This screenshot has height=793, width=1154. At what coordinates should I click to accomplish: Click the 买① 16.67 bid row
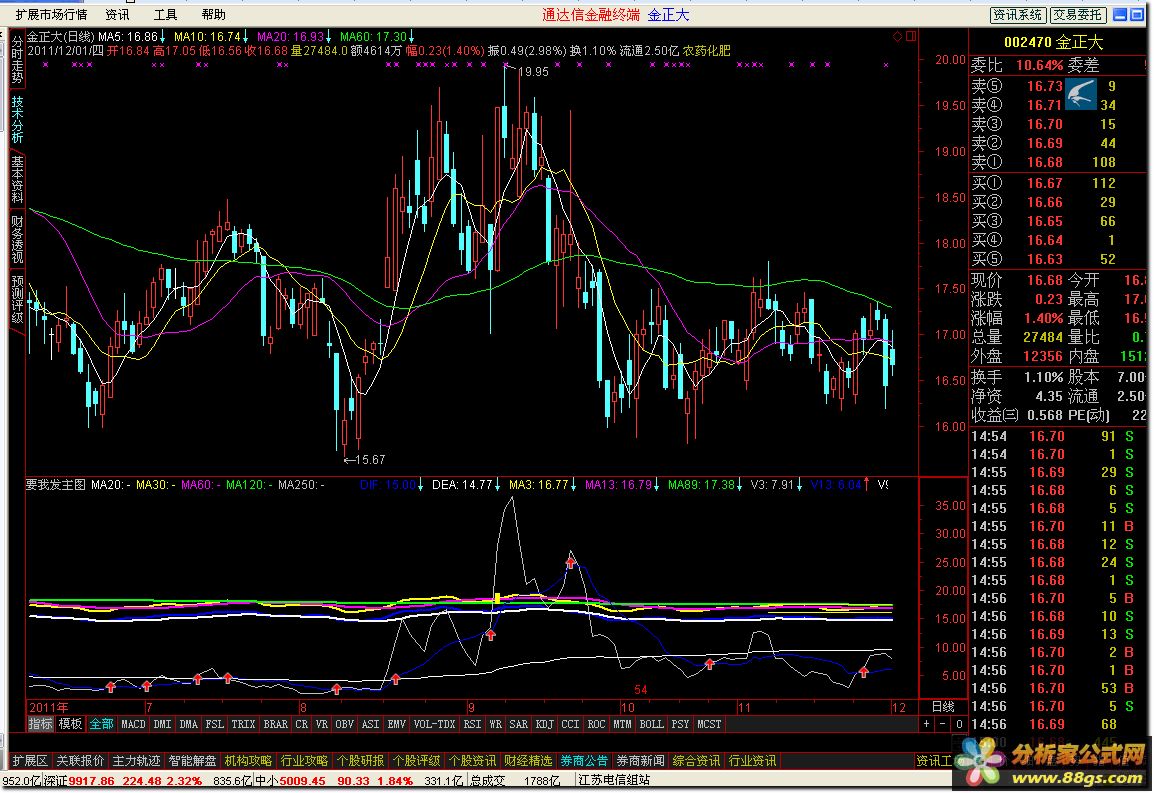(x=1058, y=183)
